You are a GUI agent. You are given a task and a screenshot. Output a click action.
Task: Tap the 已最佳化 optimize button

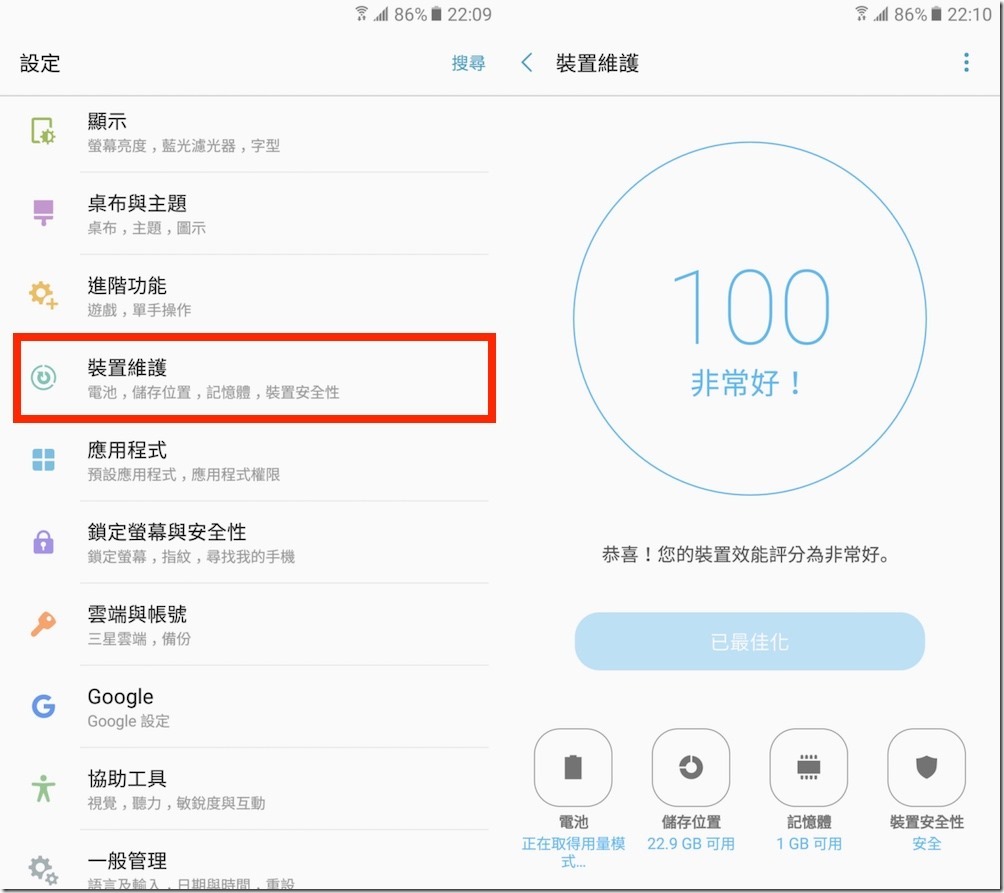click(750, 641)
